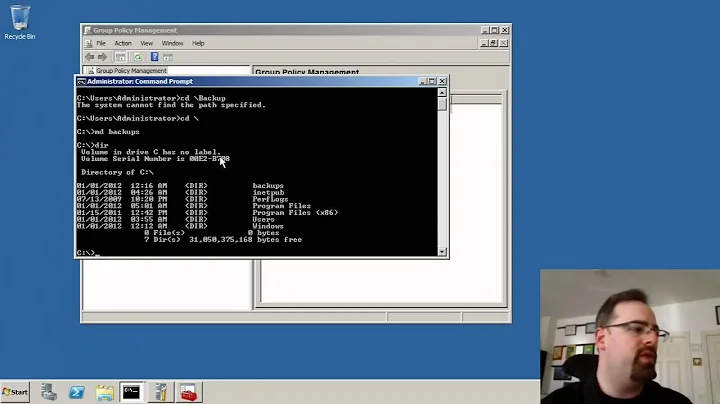Click the Group Policy Management taskbar button
The image size is (720, 404).
tap(161, 392)
